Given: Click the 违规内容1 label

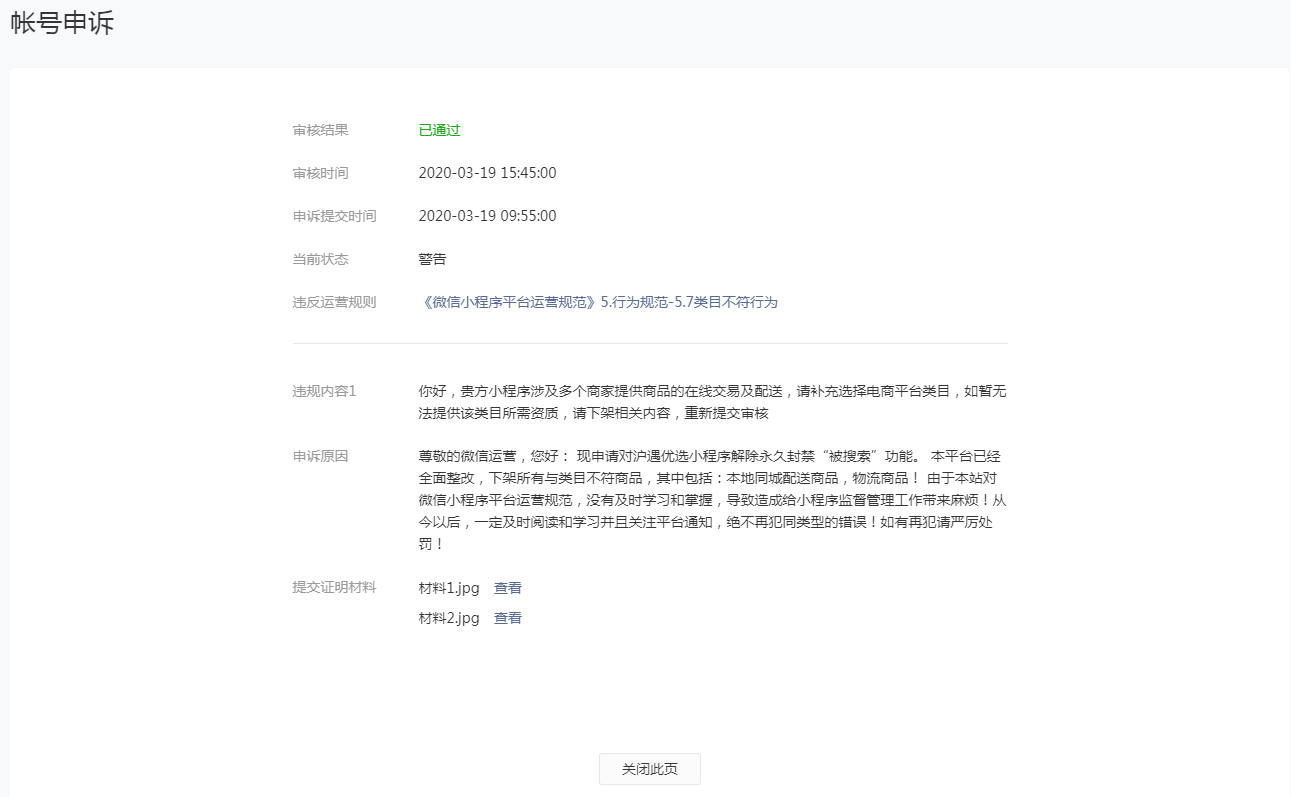Looking at the screenshot, I should point(325,391).
